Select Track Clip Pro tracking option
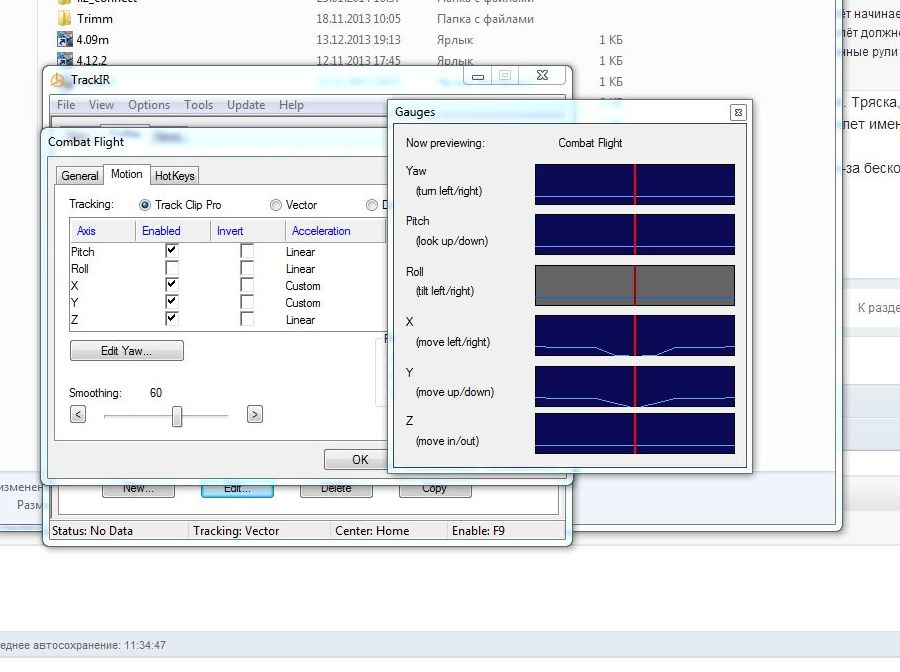This screenshot has width=900, height=672. point(145,205)
